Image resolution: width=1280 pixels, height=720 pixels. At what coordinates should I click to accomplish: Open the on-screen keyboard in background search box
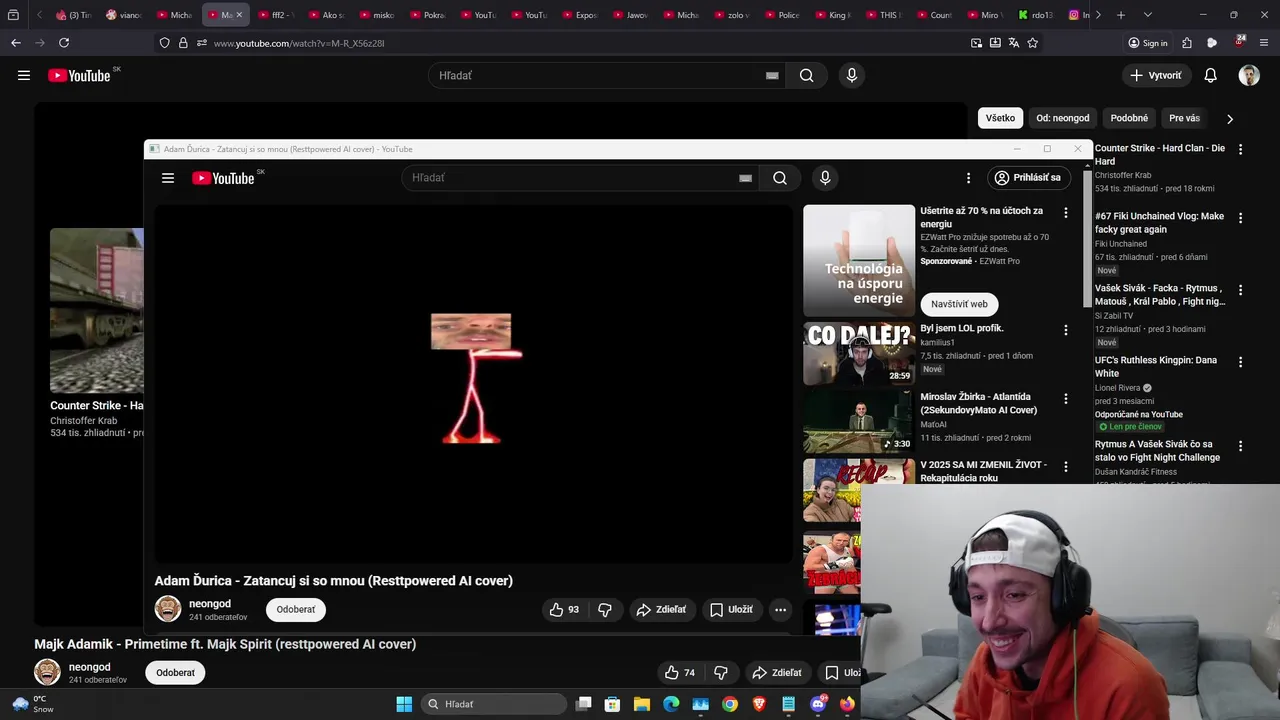click(x=772, y=75)
